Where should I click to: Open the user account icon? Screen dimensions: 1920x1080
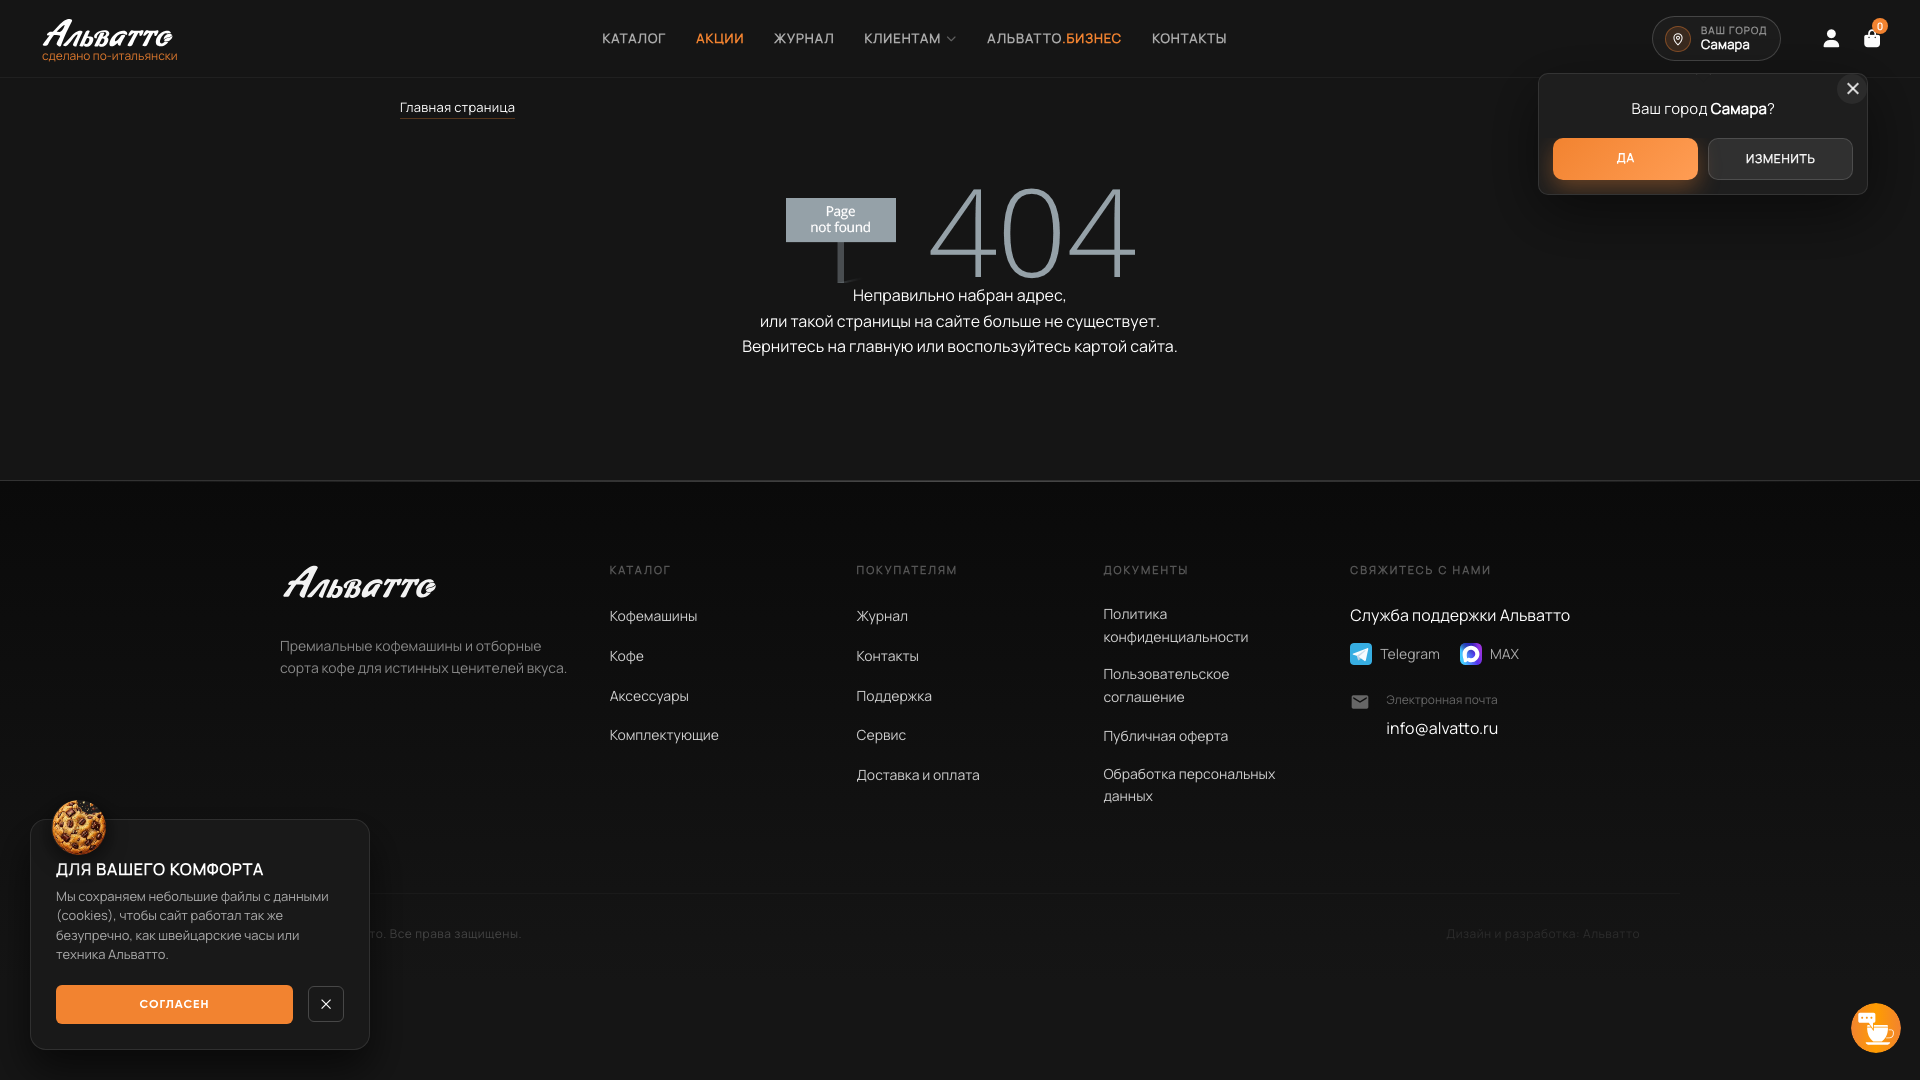(x=1831, y=38)
